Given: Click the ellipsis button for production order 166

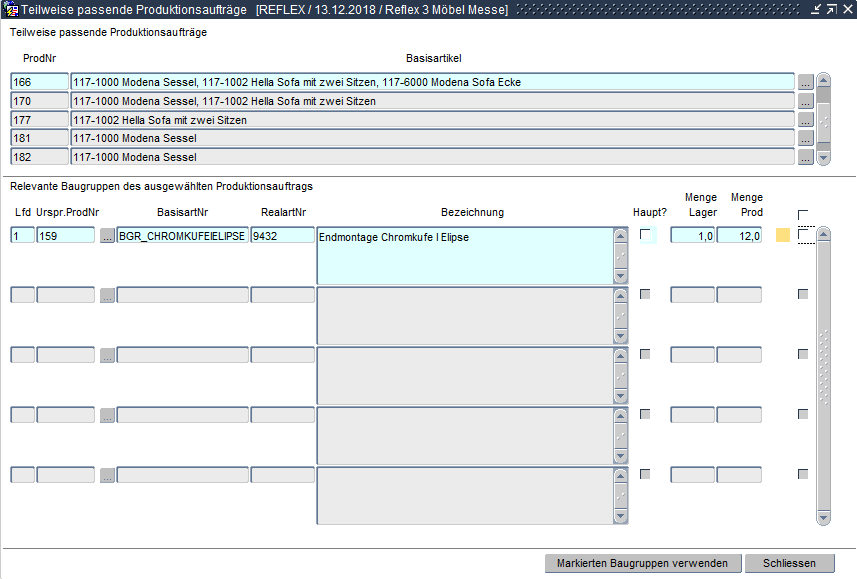Looking at the screenshot, I should (805, 82).
